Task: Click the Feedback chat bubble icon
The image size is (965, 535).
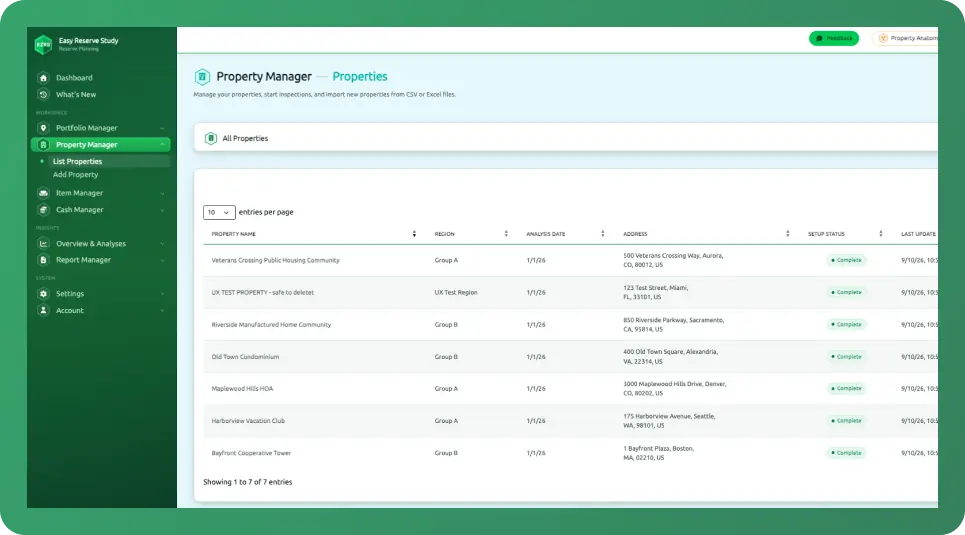Action: coord(819,38)
